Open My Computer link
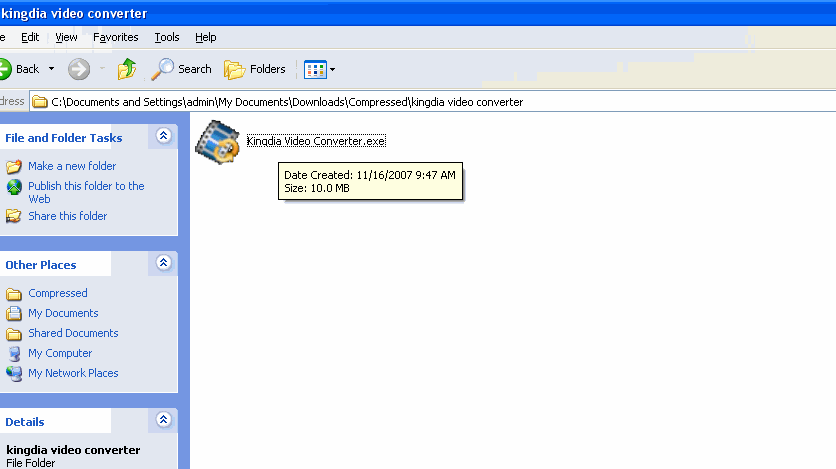Image resolution: width=836 pixels, height=469 pixels. tap(60, 353)
